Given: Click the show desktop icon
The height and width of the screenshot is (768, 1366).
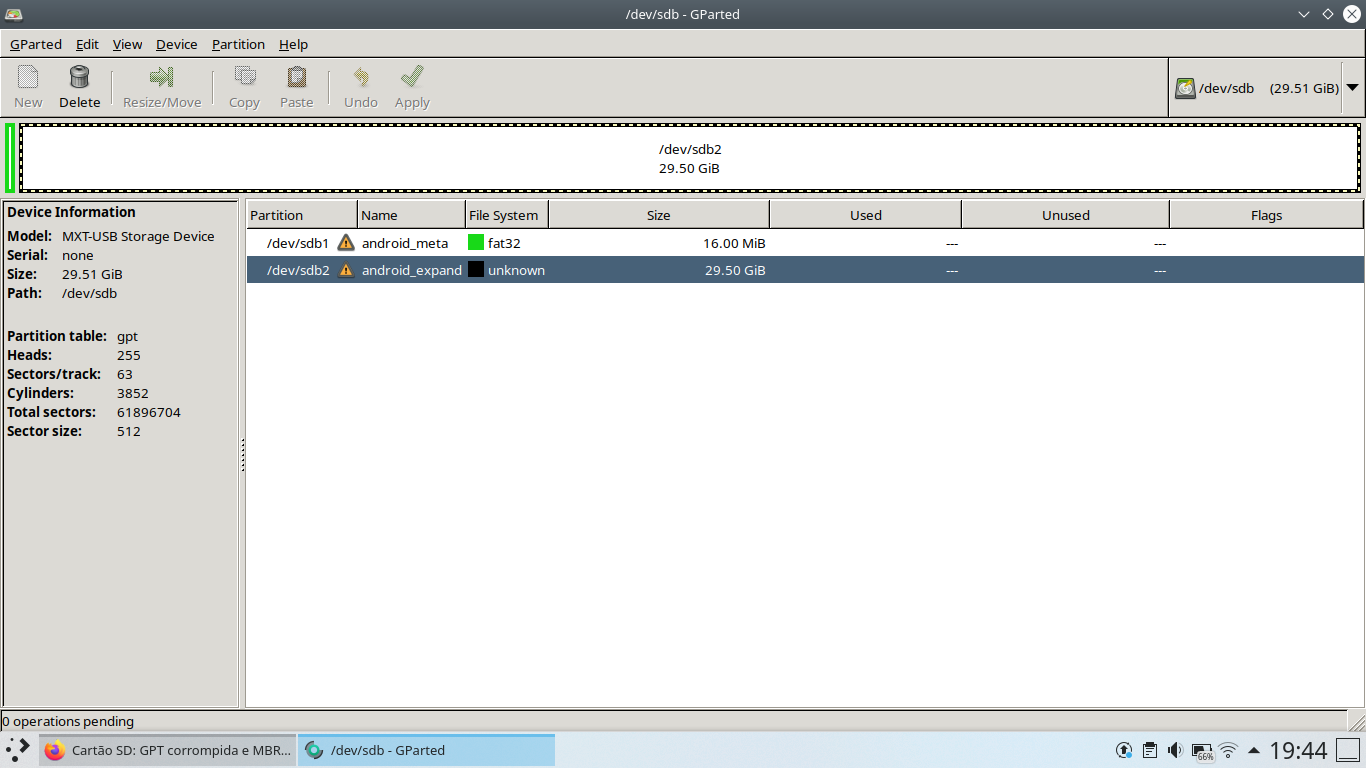Looking at the screenshot, I should point(1348,750).
